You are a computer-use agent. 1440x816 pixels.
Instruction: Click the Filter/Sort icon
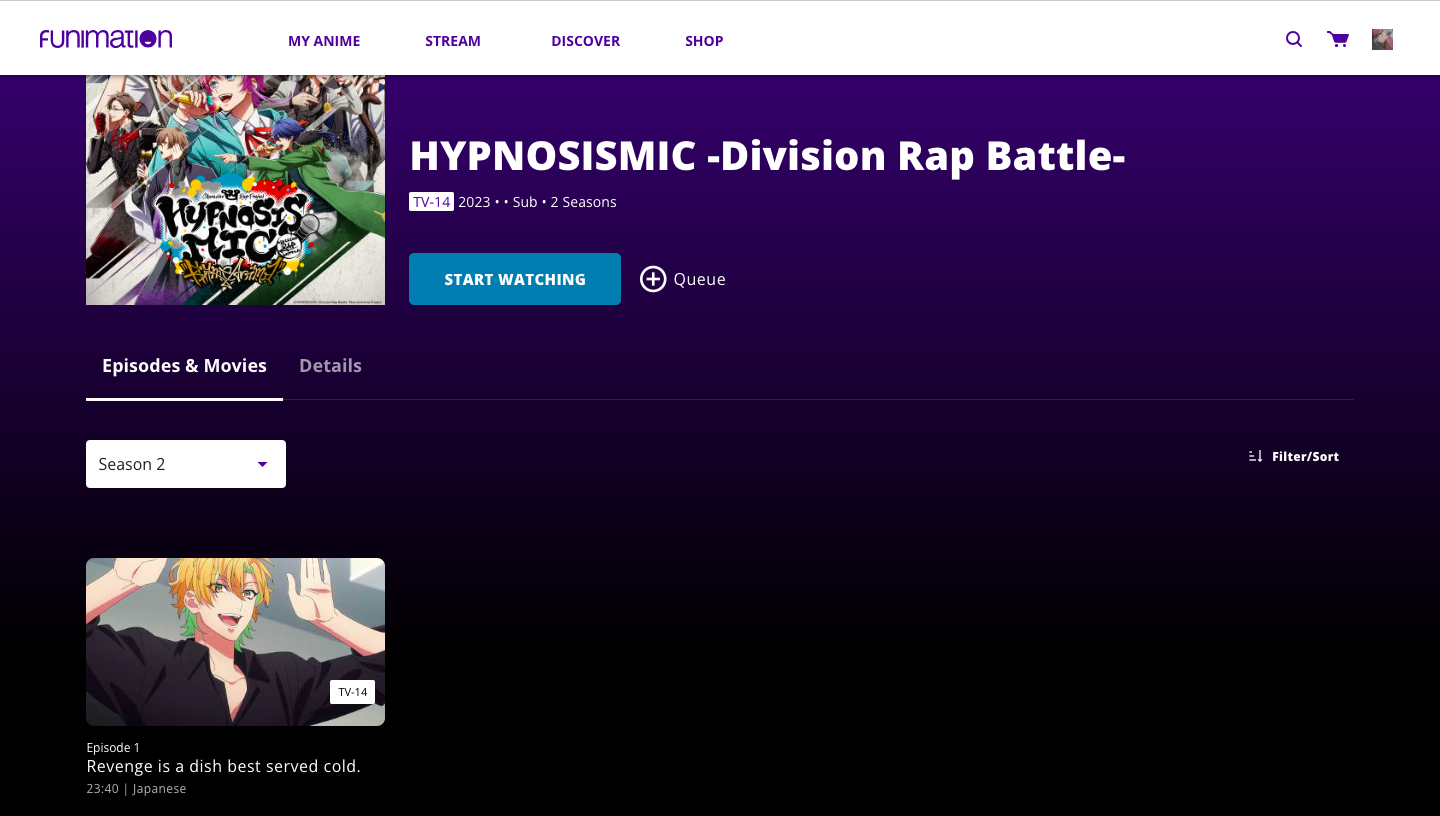[1256, 456]
